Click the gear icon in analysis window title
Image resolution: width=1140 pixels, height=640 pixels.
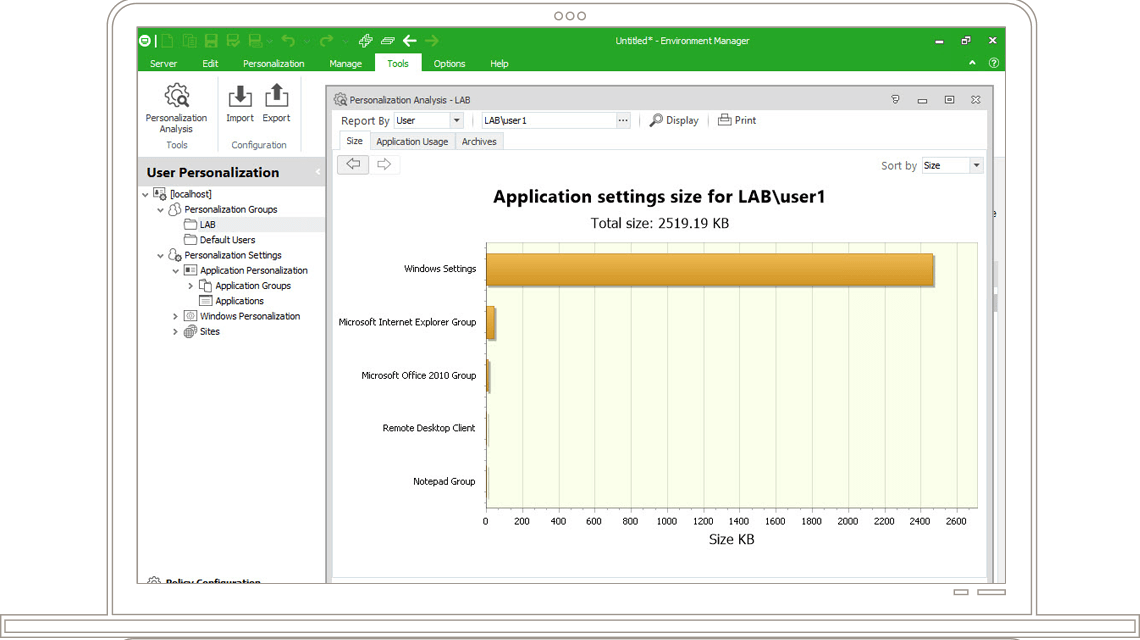[340, 100]
